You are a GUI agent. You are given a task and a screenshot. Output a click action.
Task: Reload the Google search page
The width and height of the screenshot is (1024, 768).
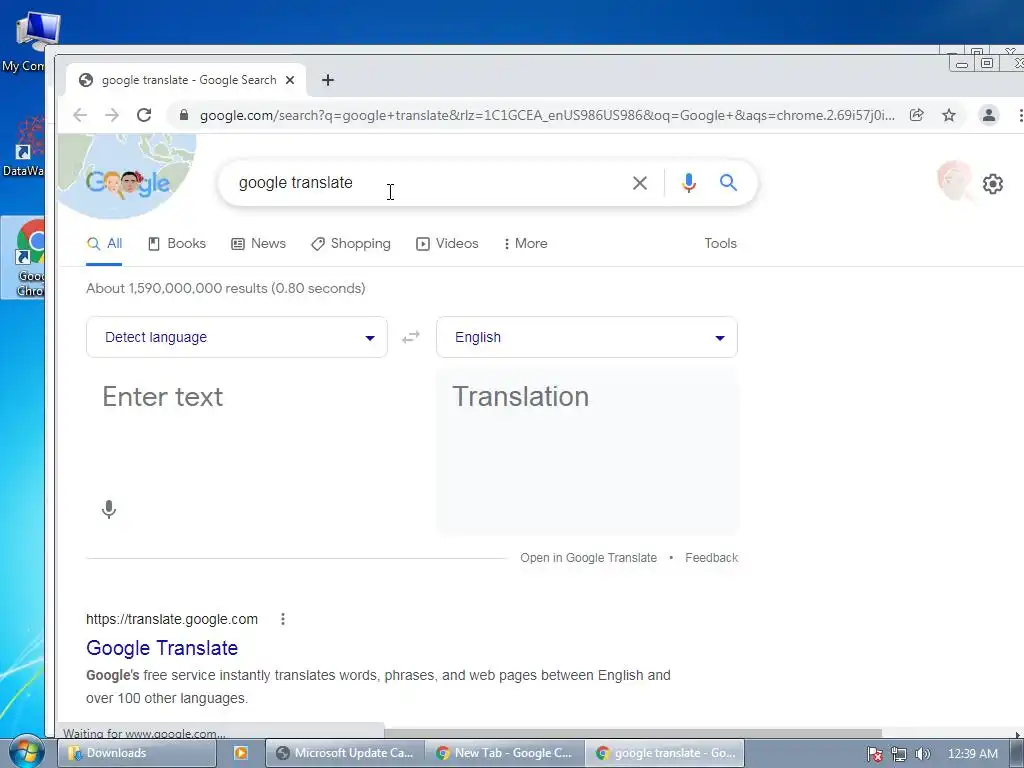[x=144, y=116]
